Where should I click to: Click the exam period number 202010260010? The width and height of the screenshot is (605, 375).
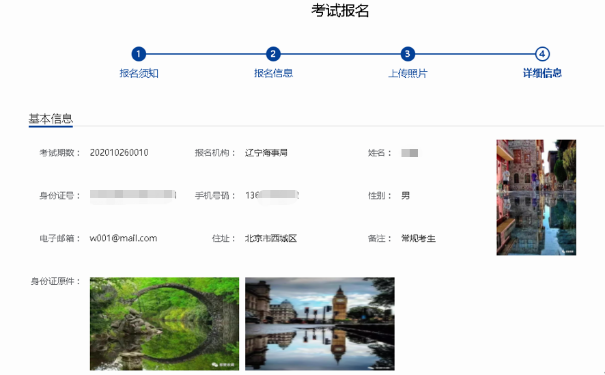pyautogui.click(x=119, y=153)
